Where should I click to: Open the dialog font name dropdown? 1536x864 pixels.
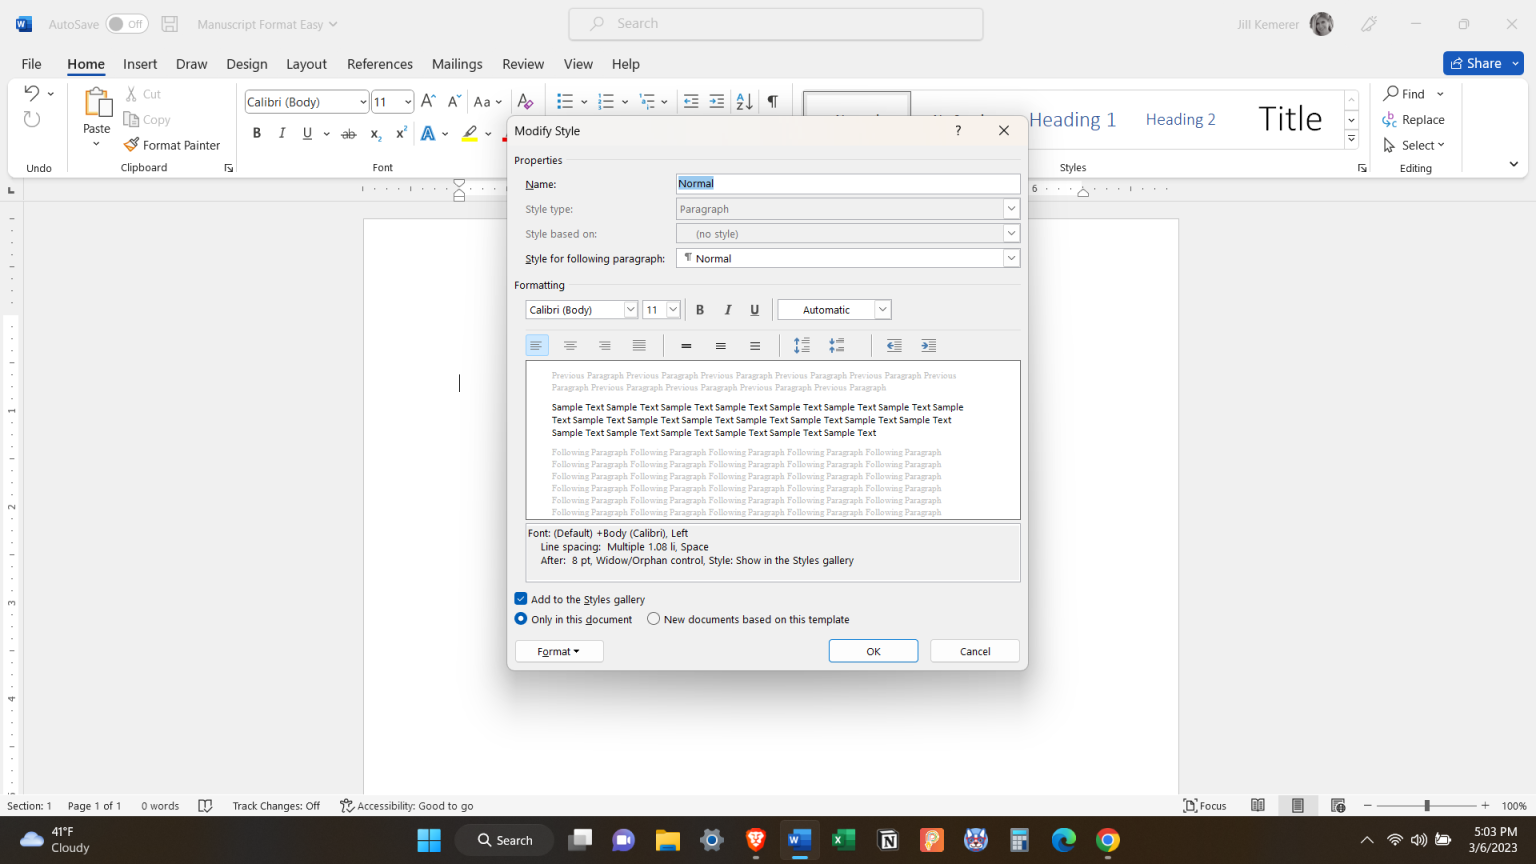pos(631,310)
